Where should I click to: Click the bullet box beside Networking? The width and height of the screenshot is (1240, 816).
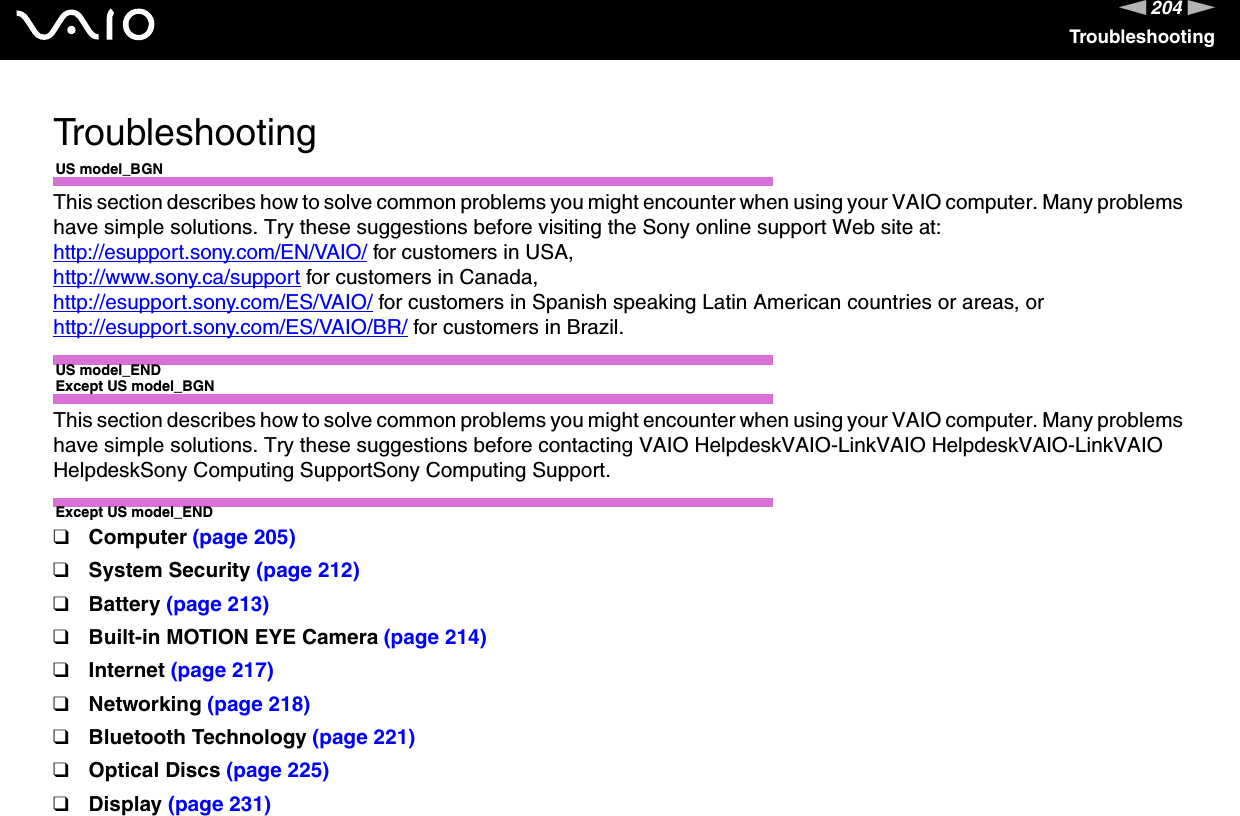pyautogui.click(x=61, y=704)
